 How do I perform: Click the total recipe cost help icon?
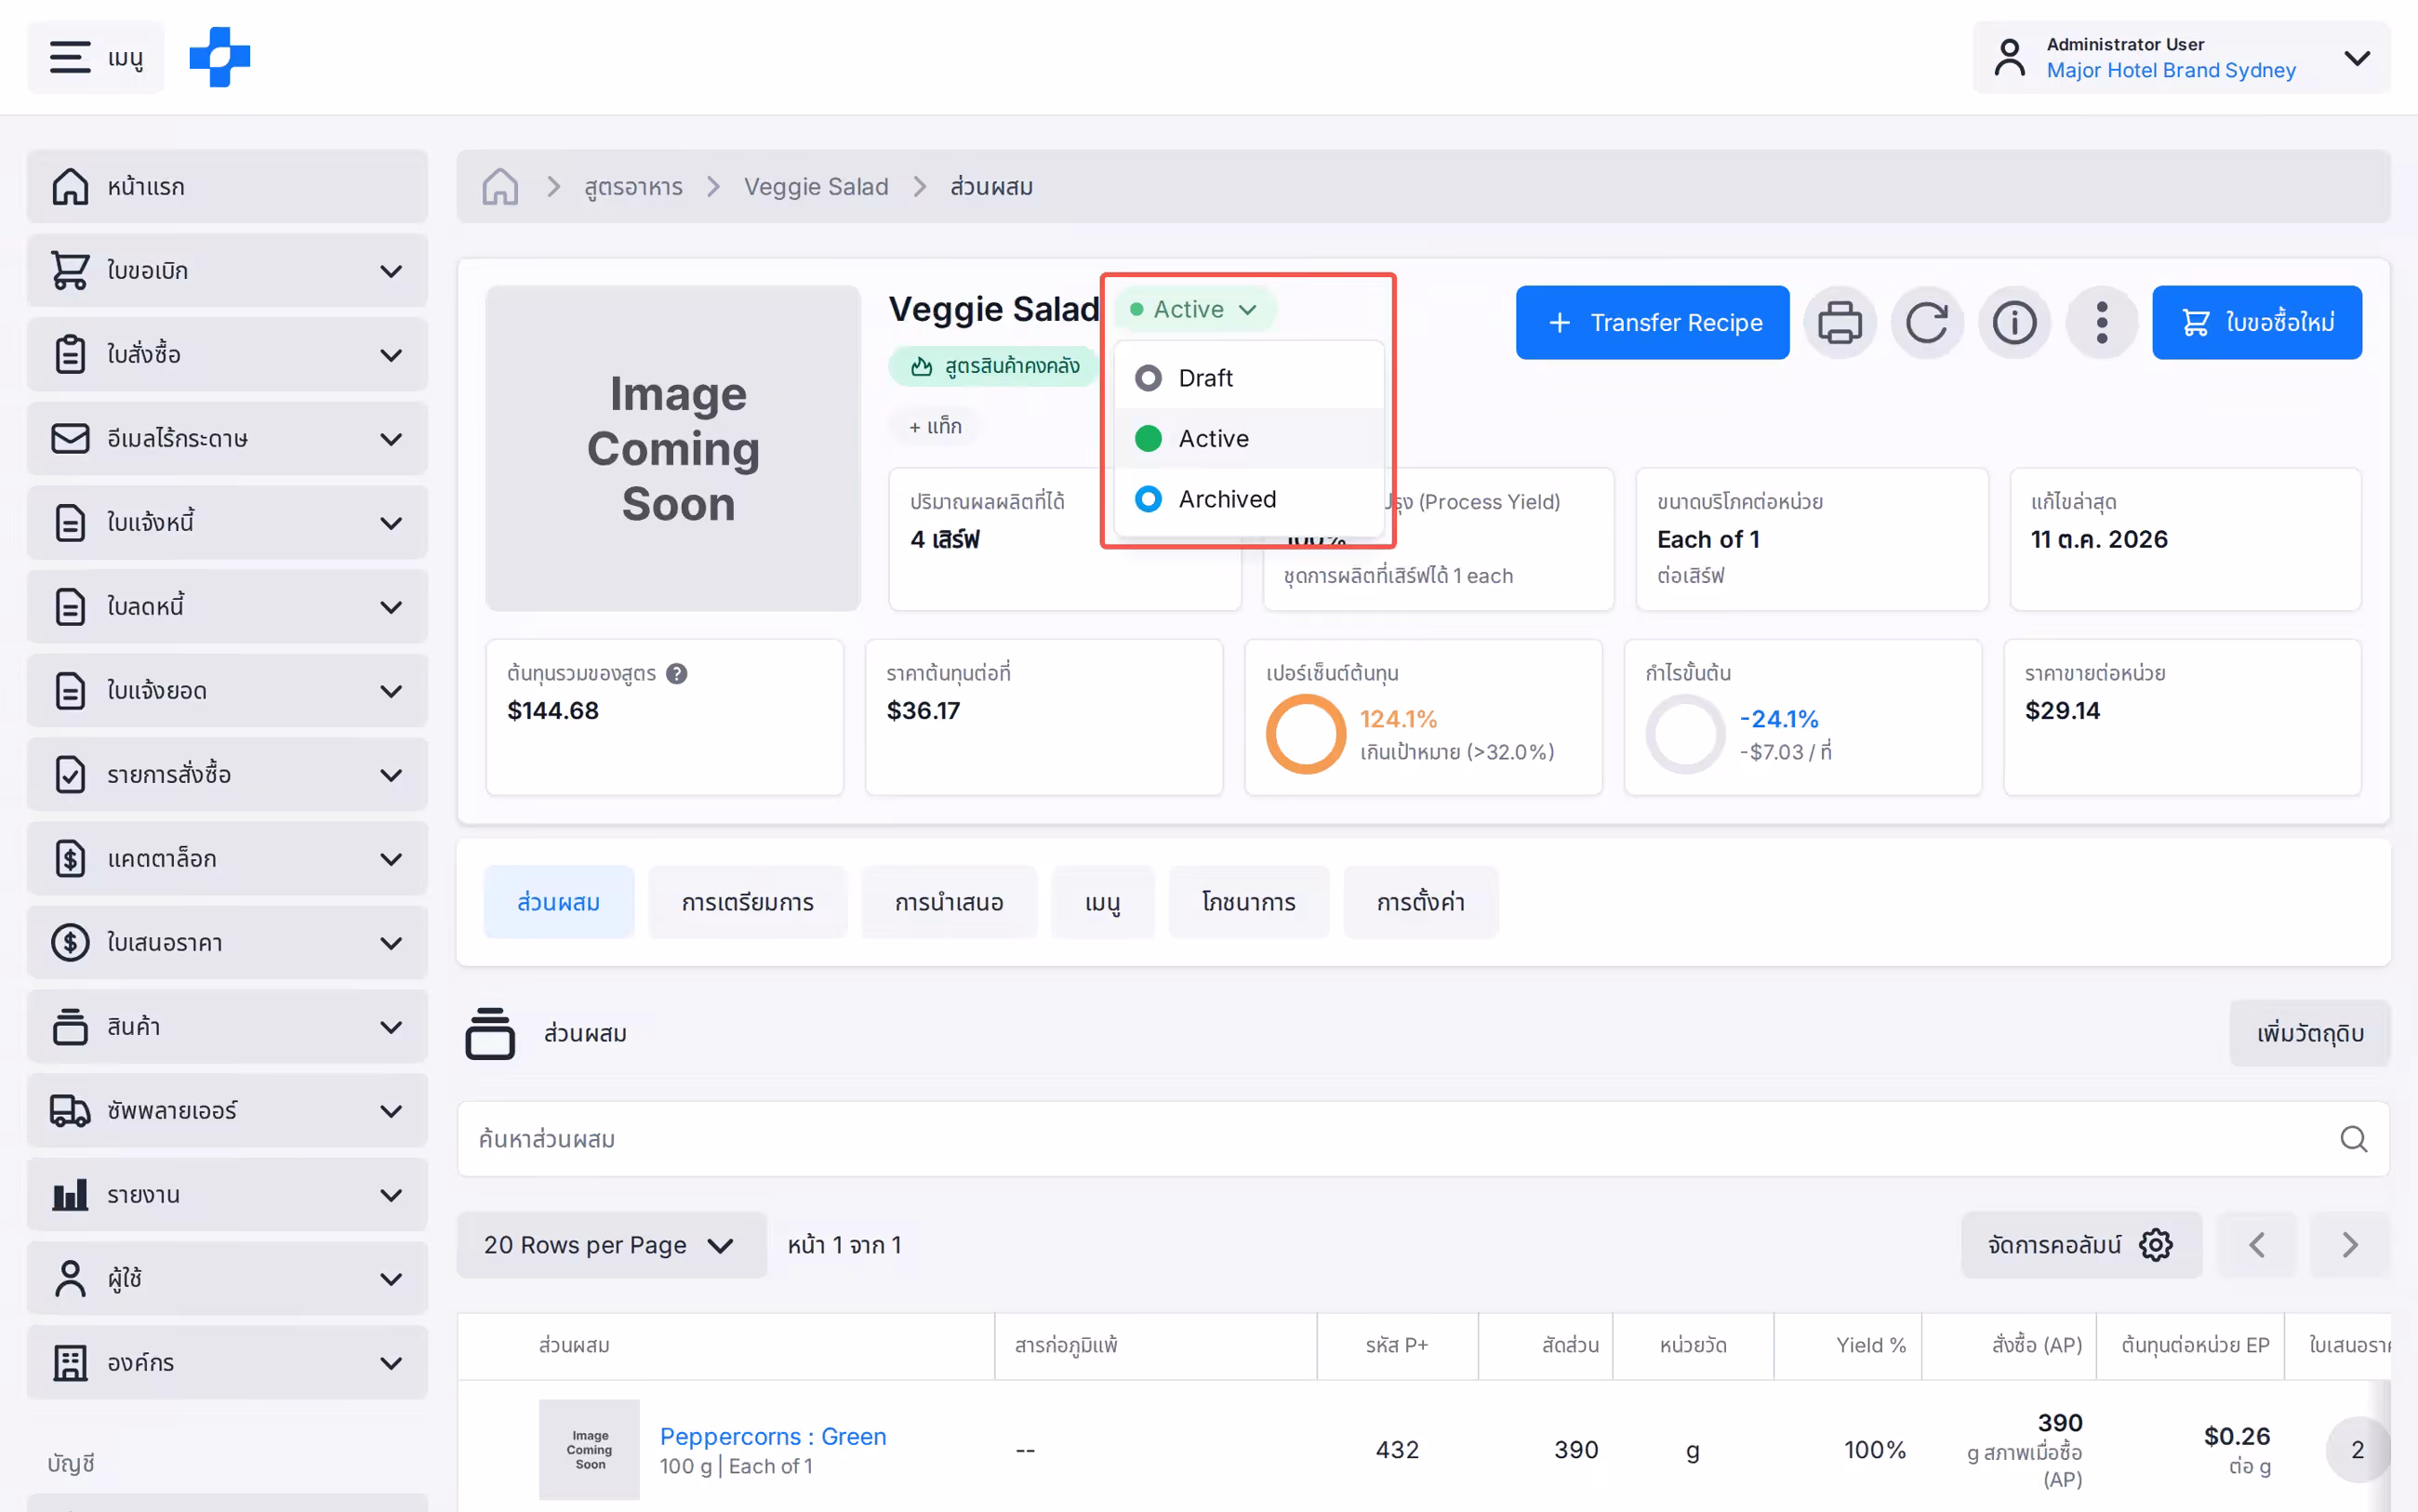[x=677, y=673]
